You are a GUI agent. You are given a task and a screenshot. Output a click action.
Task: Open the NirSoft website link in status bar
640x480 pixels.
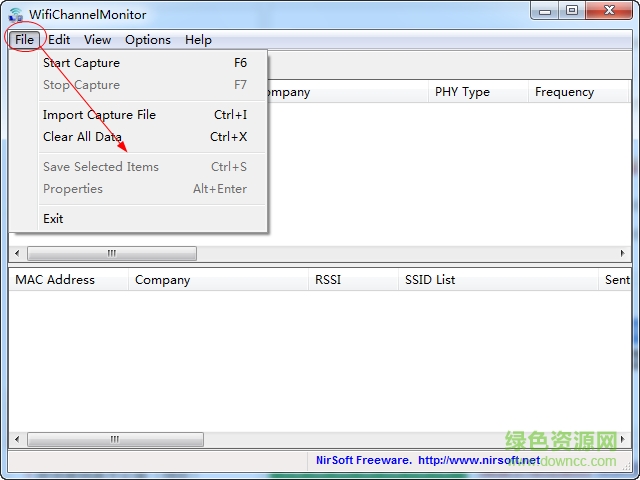coord(478,461)
